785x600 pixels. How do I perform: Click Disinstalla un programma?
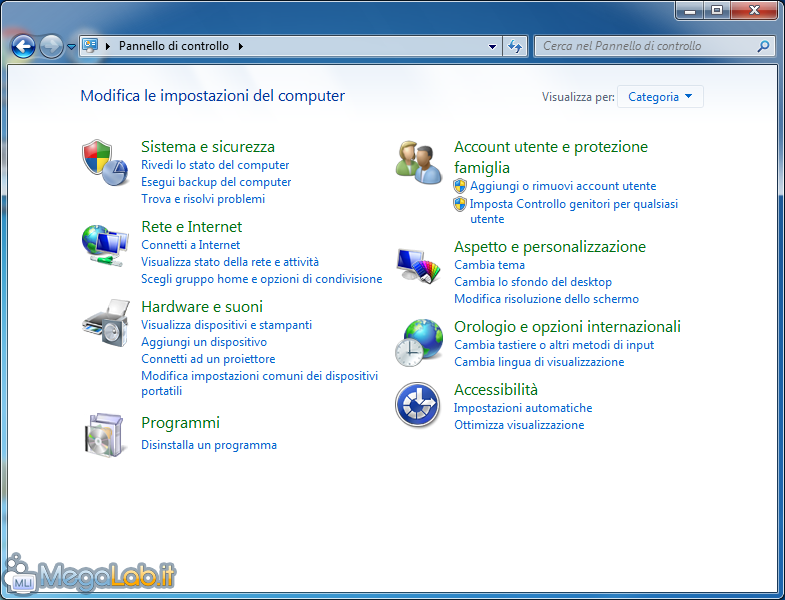pos(209,445)
